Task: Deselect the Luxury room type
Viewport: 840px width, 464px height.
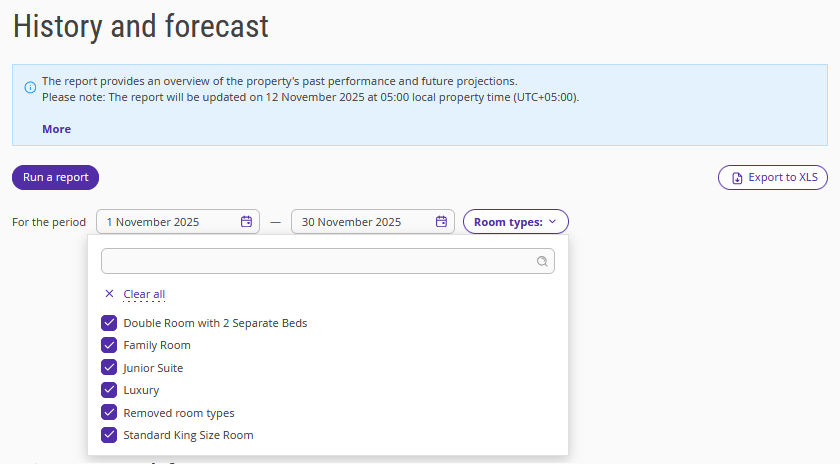Action: [x=109, y=390]
